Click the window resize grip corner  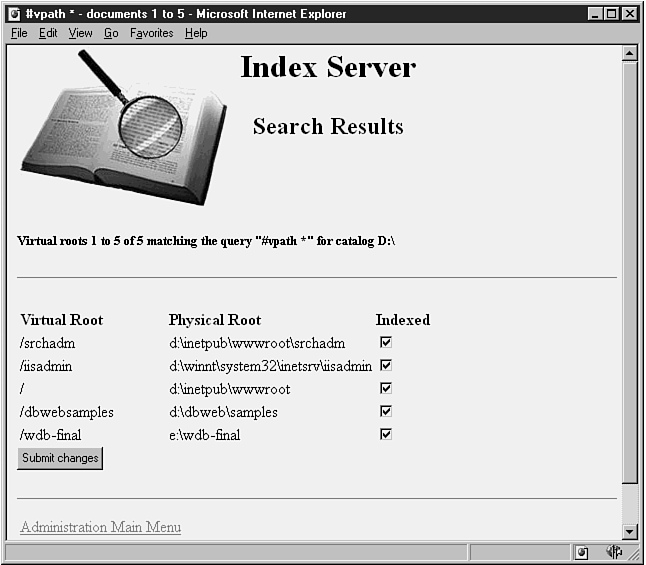pos(634,554)
